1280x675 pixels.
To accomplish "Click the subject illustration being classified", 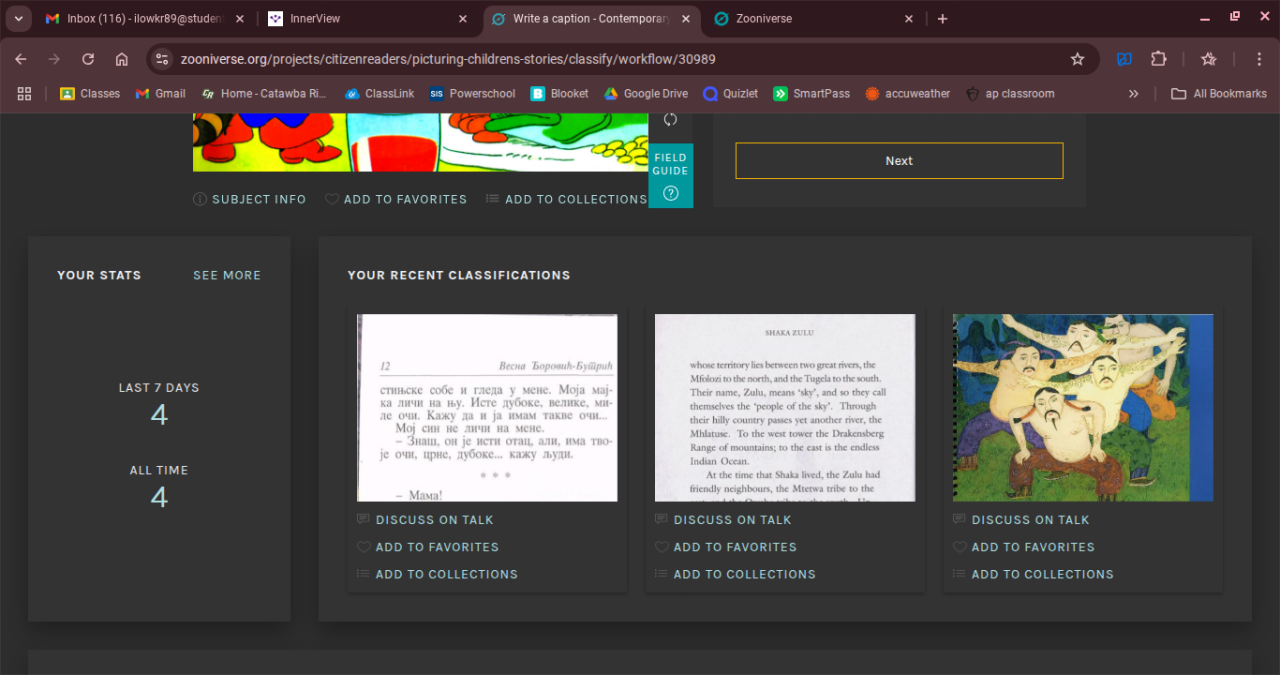I will [x=421, y=142].
